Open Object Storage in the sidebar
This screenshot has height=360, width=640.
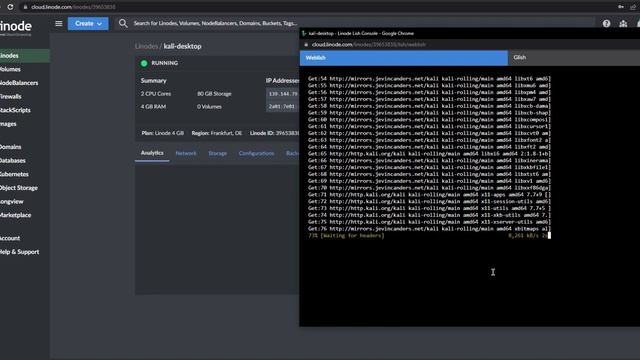pyautogui.click(x=19, y=188)
